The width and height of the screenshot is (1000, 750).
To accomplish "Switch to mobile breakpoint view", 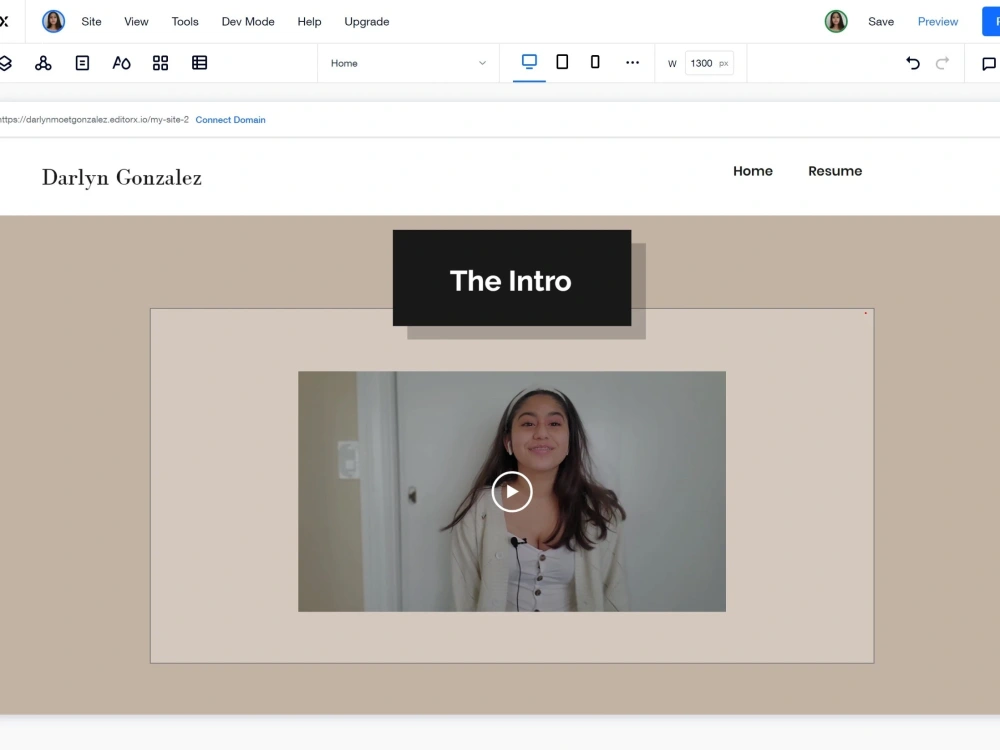I will 595,62.
